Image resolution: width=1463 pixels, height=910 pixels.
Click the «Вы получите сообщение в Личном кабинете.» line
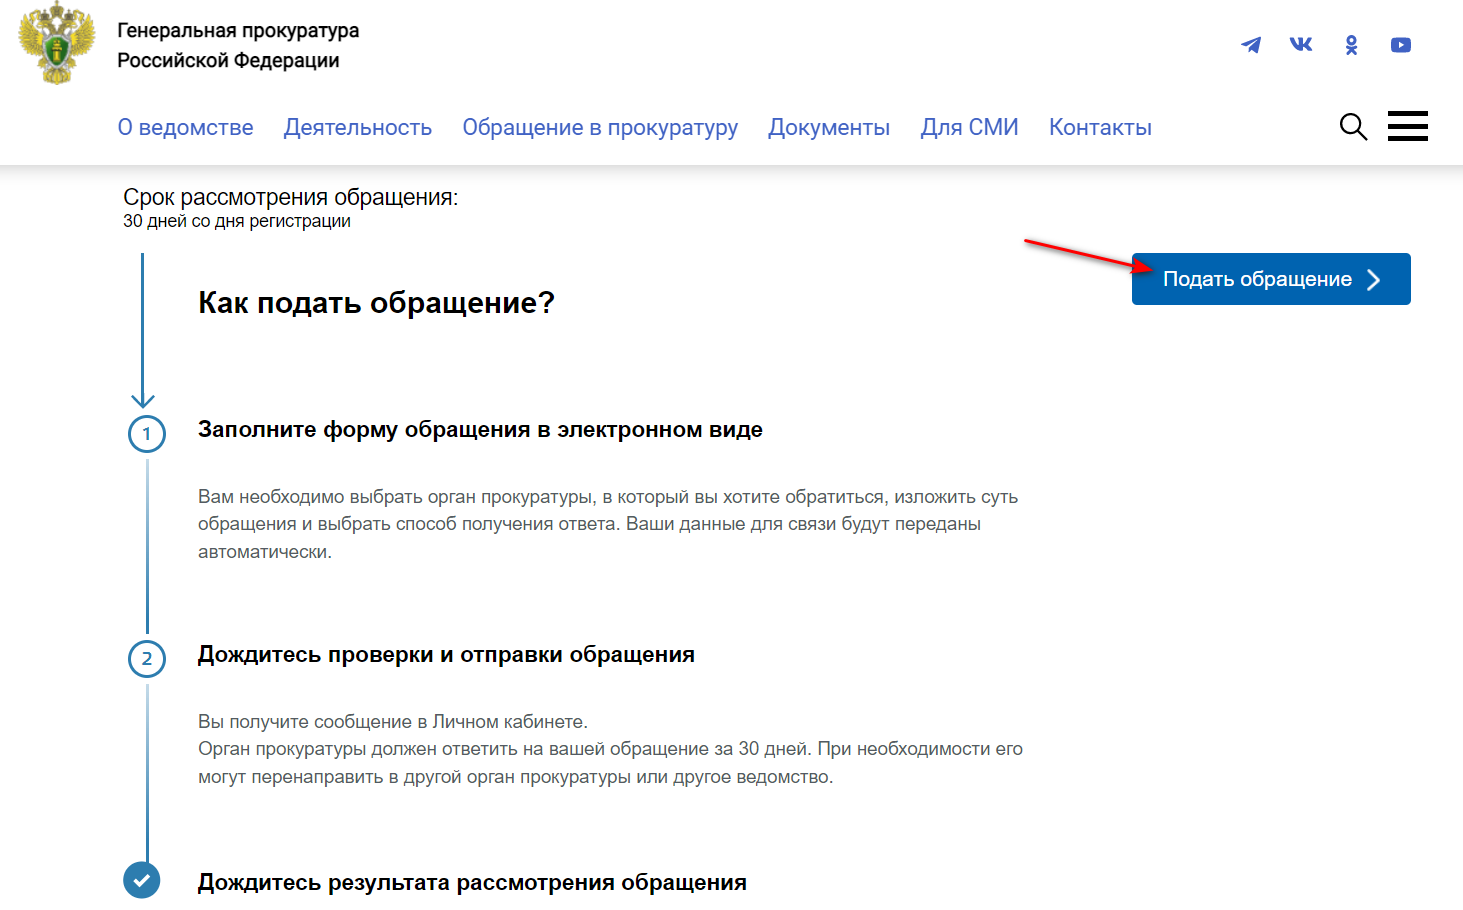tap(393, 722)
